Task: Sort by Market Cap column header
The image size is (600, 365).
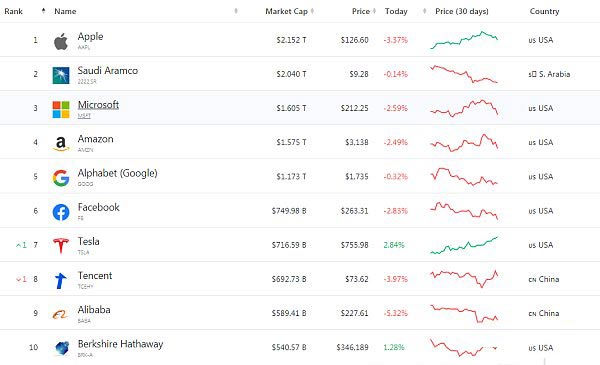Action: tap(289, 11)
